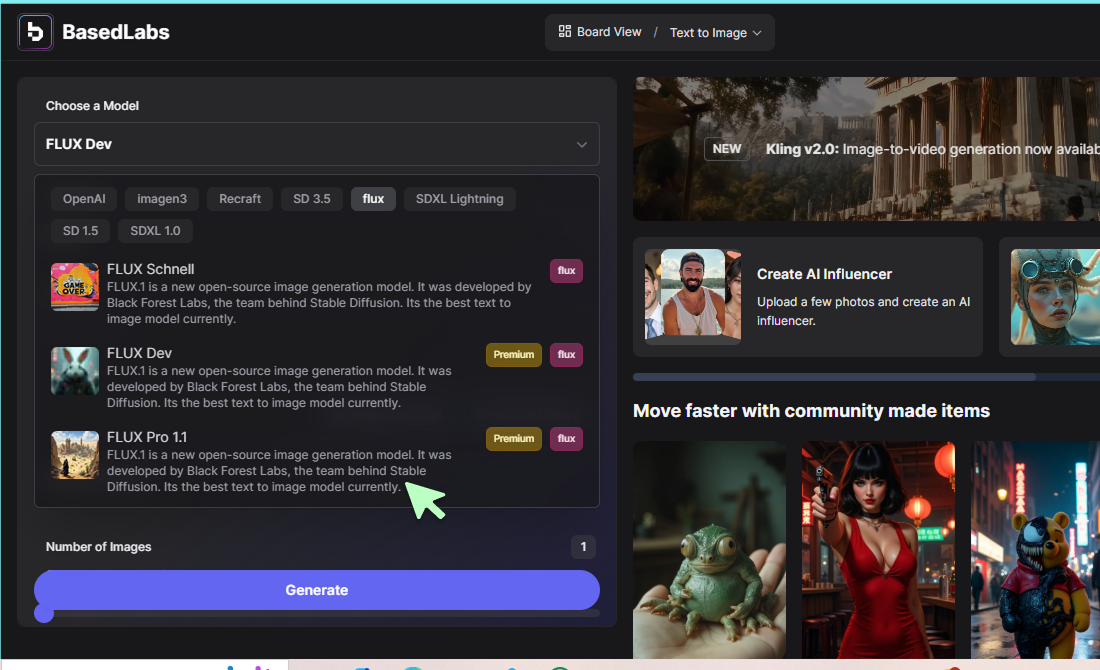Click the NEW badge on the banner
This screenshot has height=670, width=1100.
(x=727, y=149)
